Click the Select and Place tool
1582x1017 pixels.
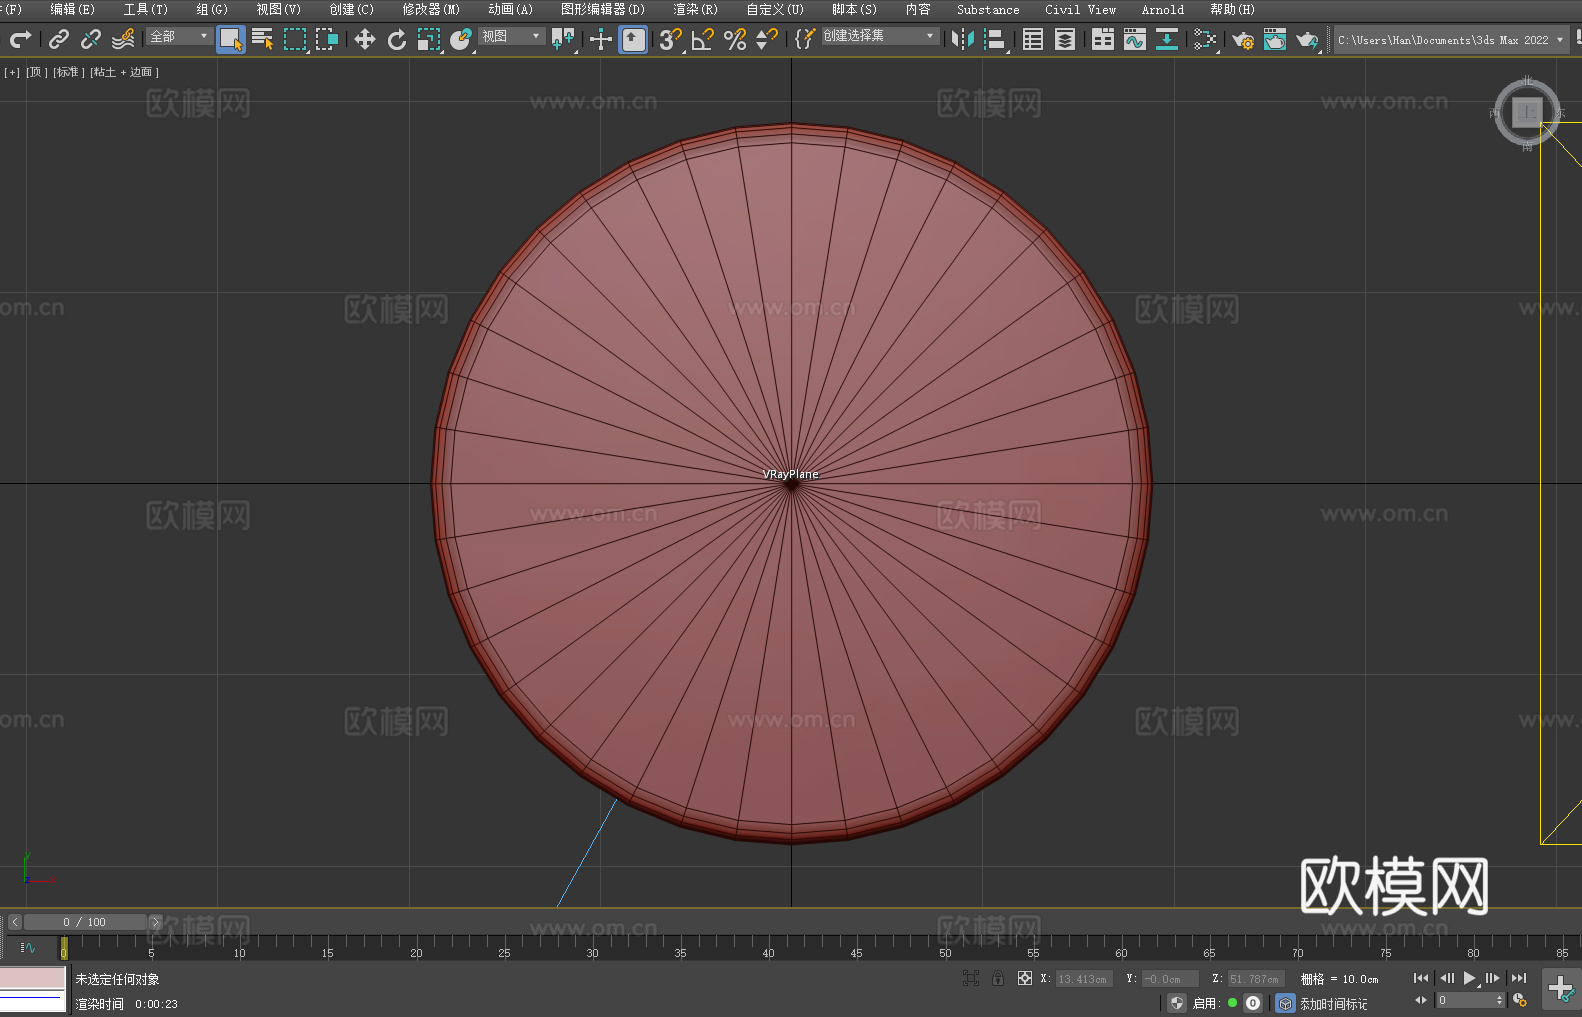(461, 39)
